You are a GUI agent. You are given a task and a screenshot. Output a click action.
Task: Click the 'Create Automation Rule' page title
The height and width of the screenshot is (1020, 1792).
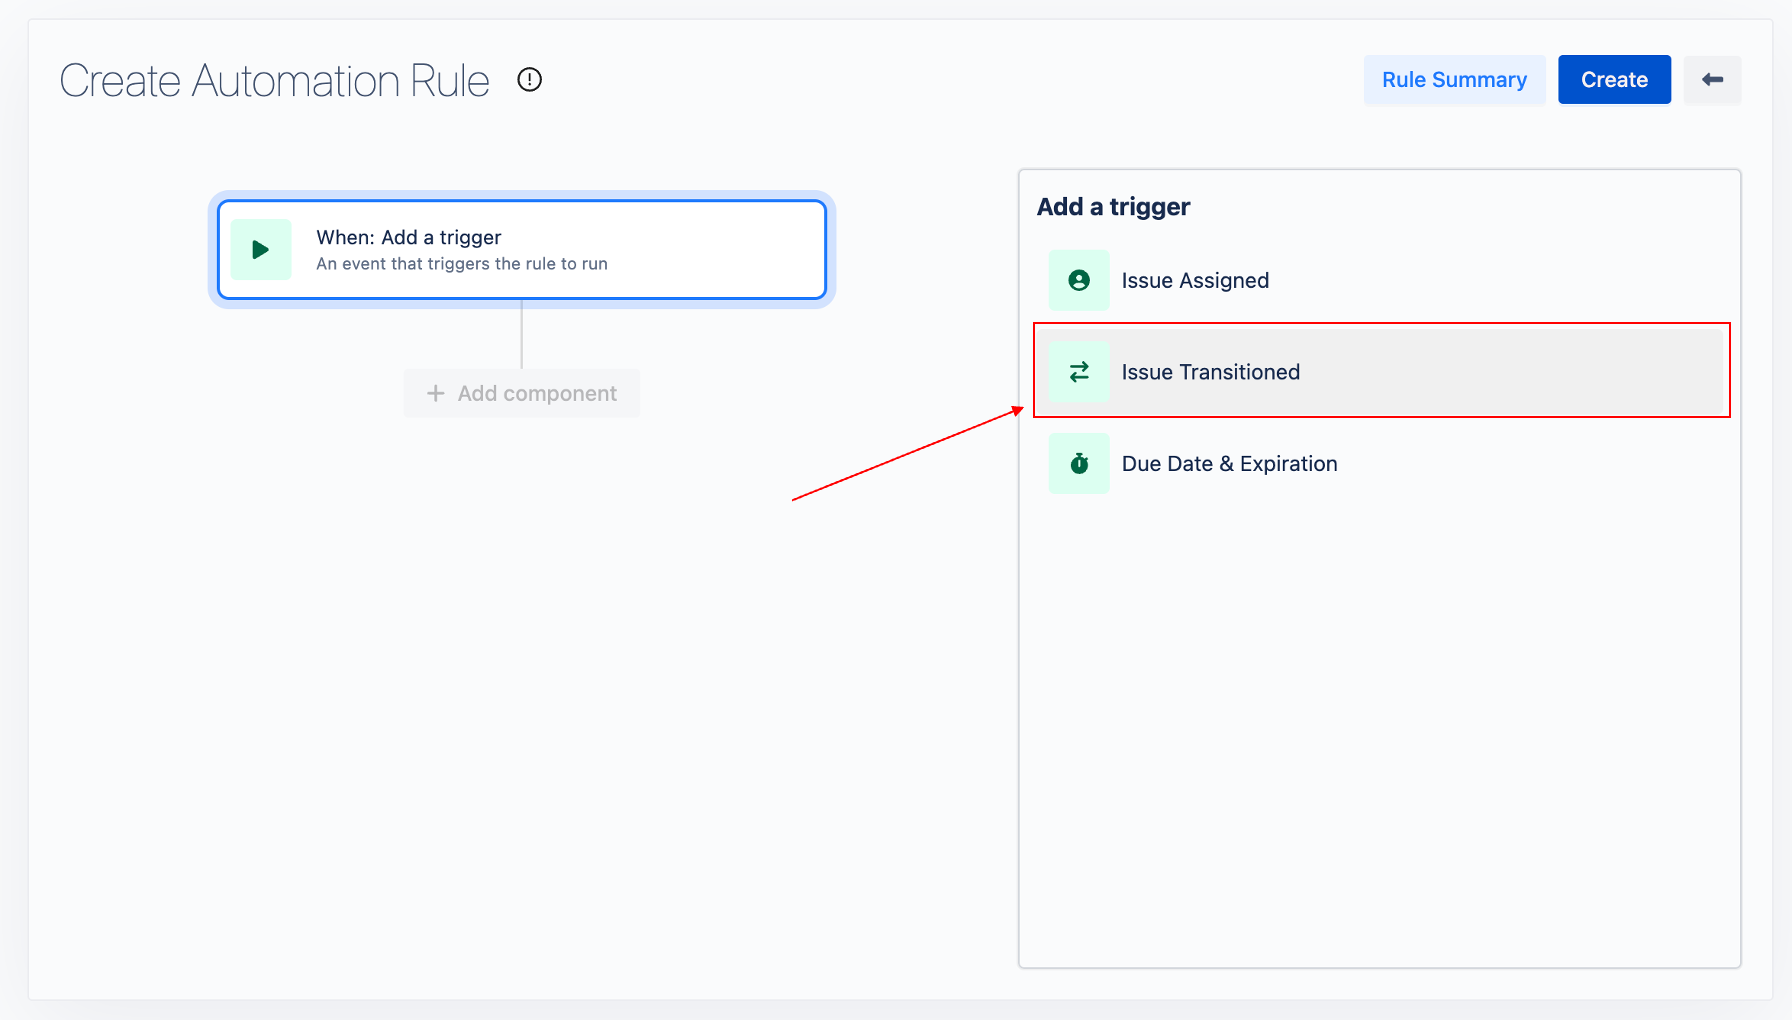(x=275, y=81)
